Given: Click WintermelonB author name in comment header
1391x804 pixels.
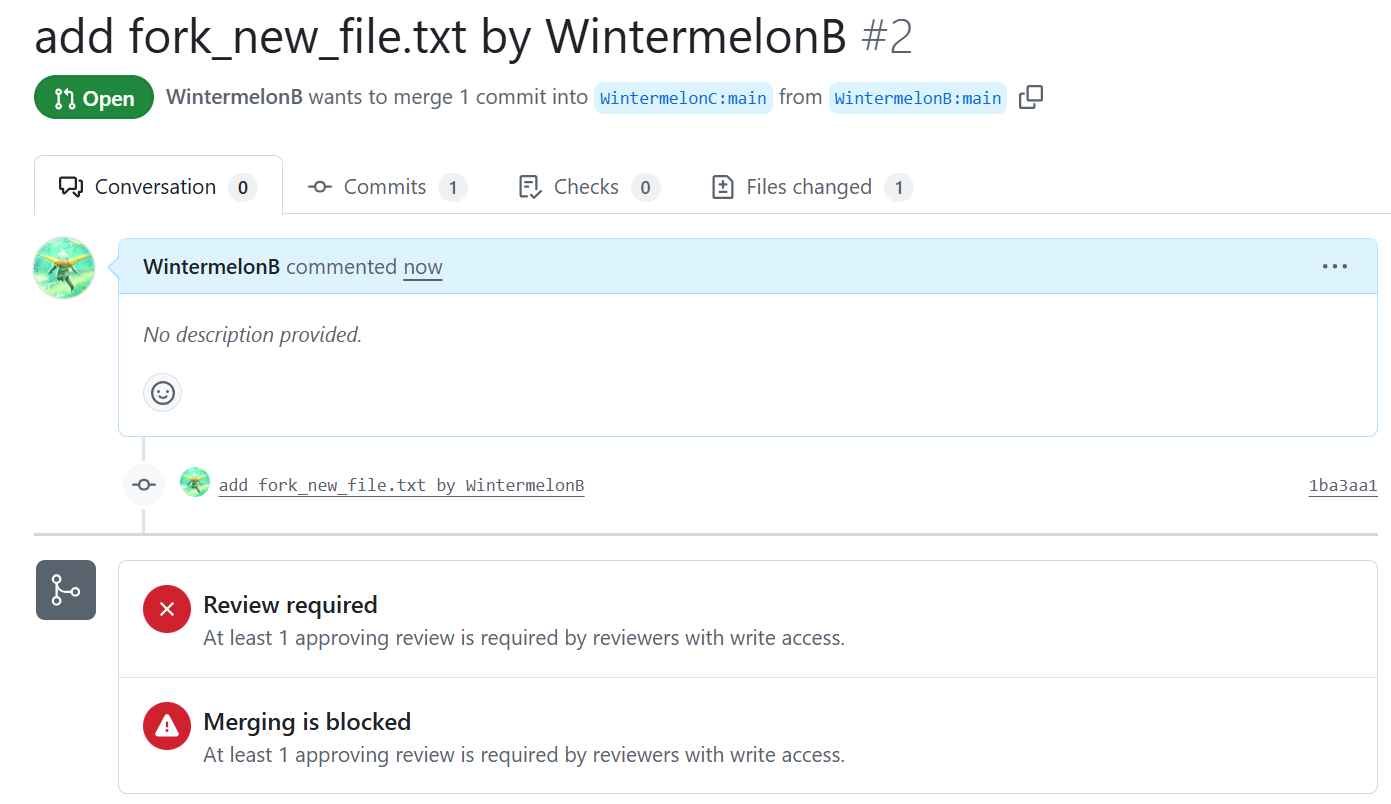Looking at the screenshot, I should [x=212, y=267].
